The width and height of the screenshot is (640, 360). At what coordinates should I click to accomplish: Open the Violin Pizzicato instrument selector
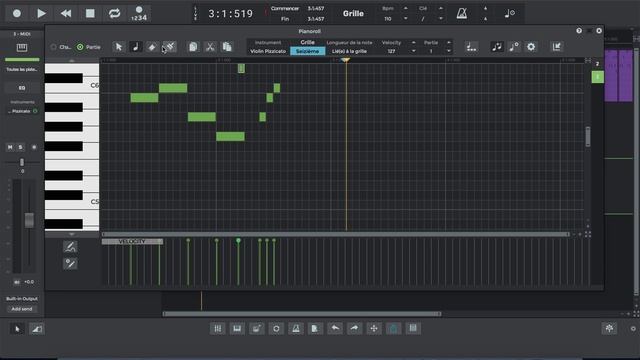coord(268,51)
